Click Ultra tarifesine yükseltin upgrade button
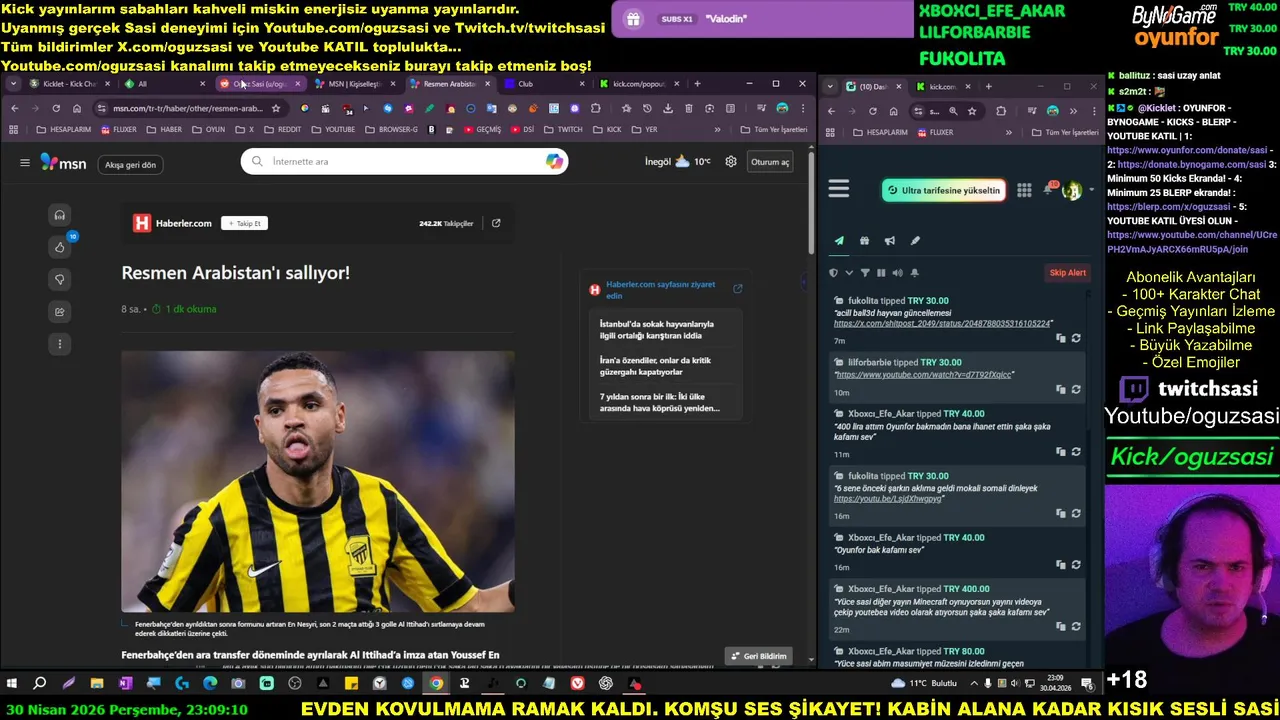The height and width of the screenshot is (720, 1280). [x=943, y=190]
